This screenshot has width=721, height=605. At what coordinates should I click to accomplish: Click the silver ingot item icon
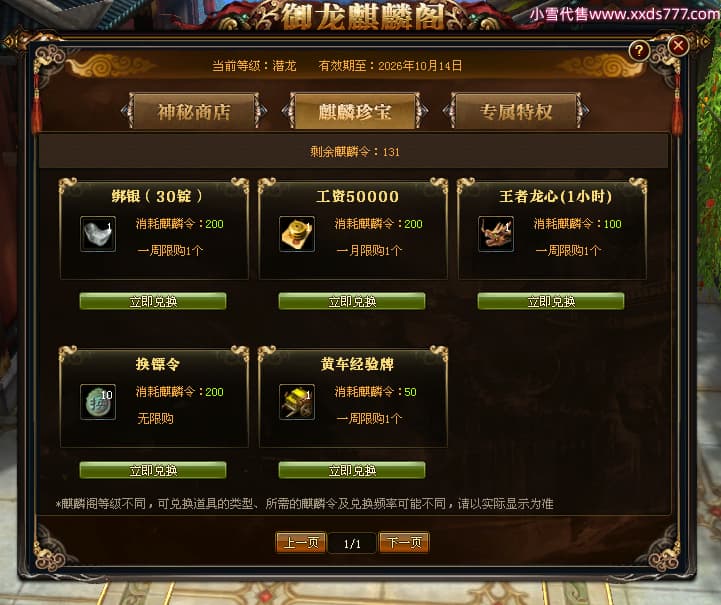pyautogui.click(x=98, y=234)
